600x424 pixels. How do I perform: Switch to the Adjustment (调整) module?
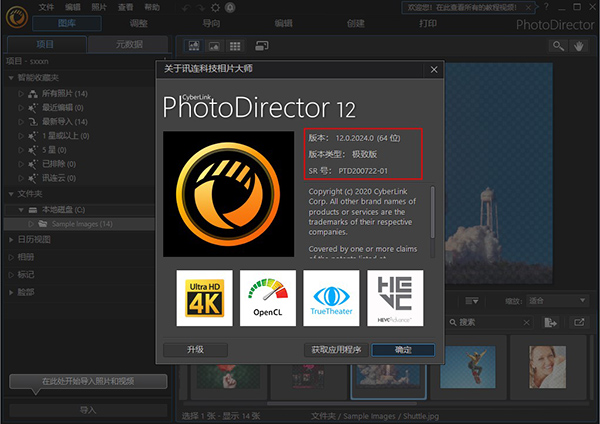139,23
